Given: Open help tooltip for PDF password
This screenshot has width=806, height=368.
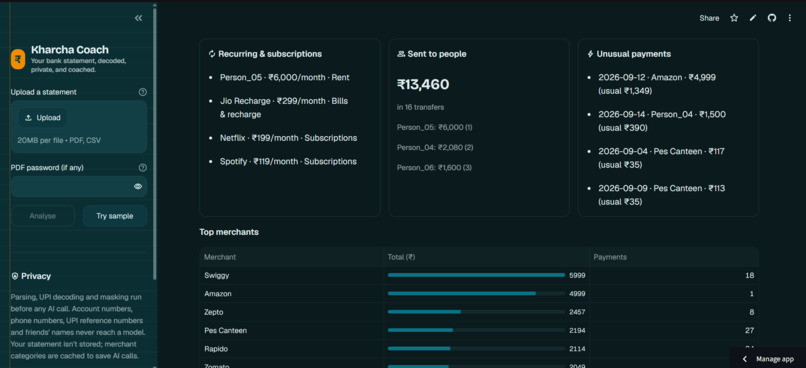Looking at the screenshot, I should click(142, 168).
